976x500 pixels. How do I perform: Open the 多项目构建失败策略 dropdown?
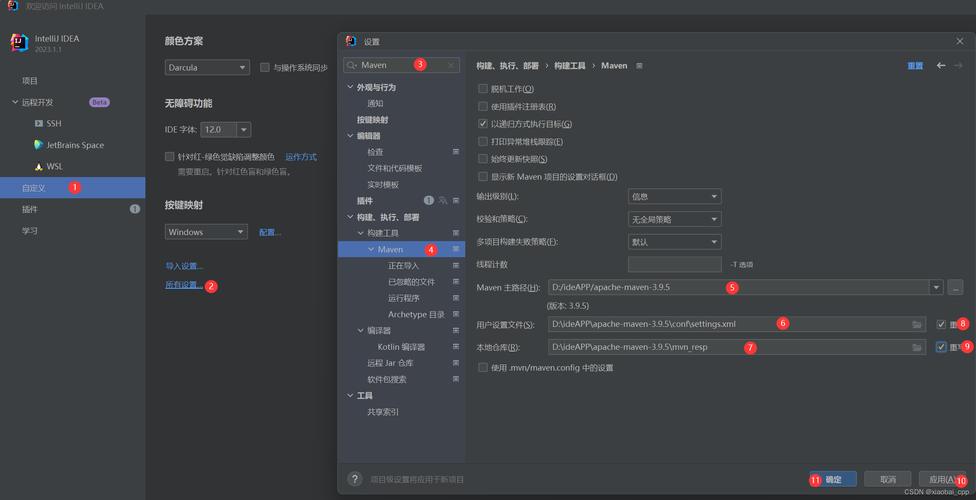pos(675,242)
